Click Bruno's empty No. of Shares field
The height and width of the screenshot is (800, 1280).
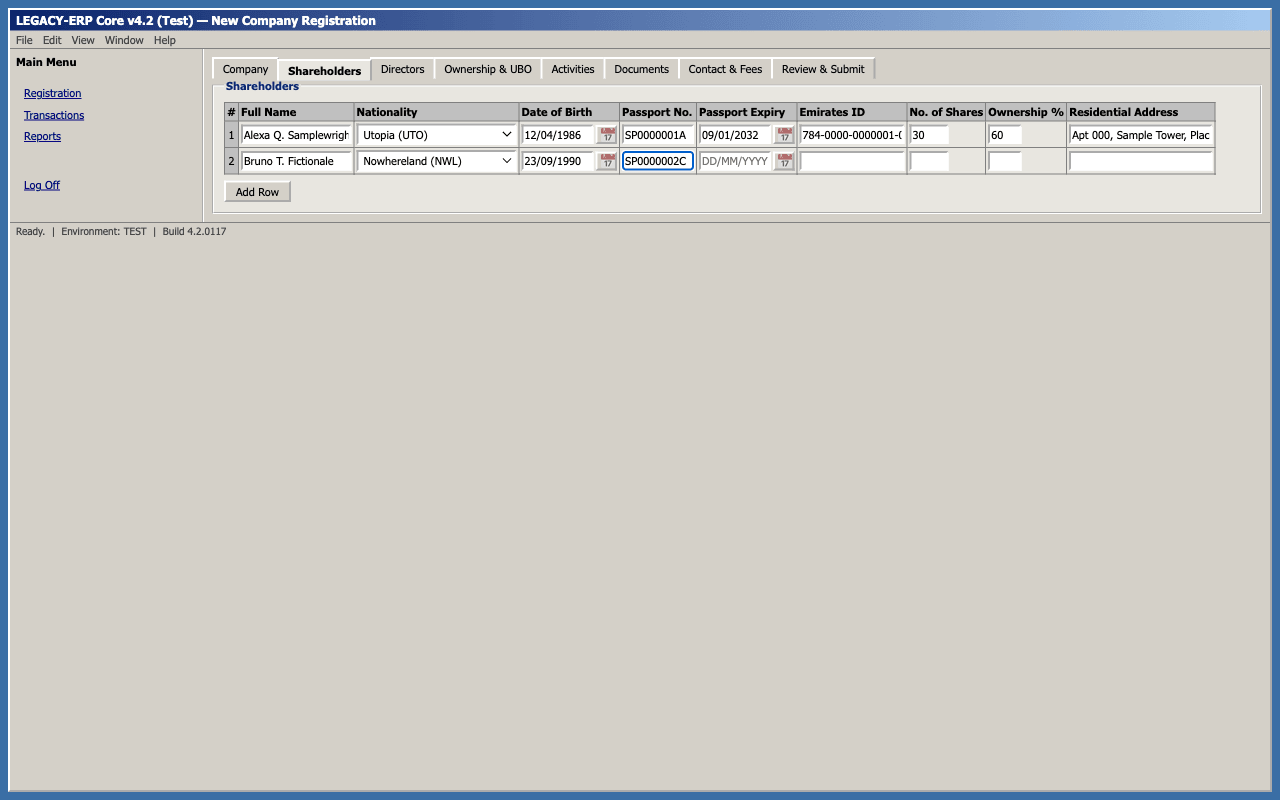(x=929, y=161)
